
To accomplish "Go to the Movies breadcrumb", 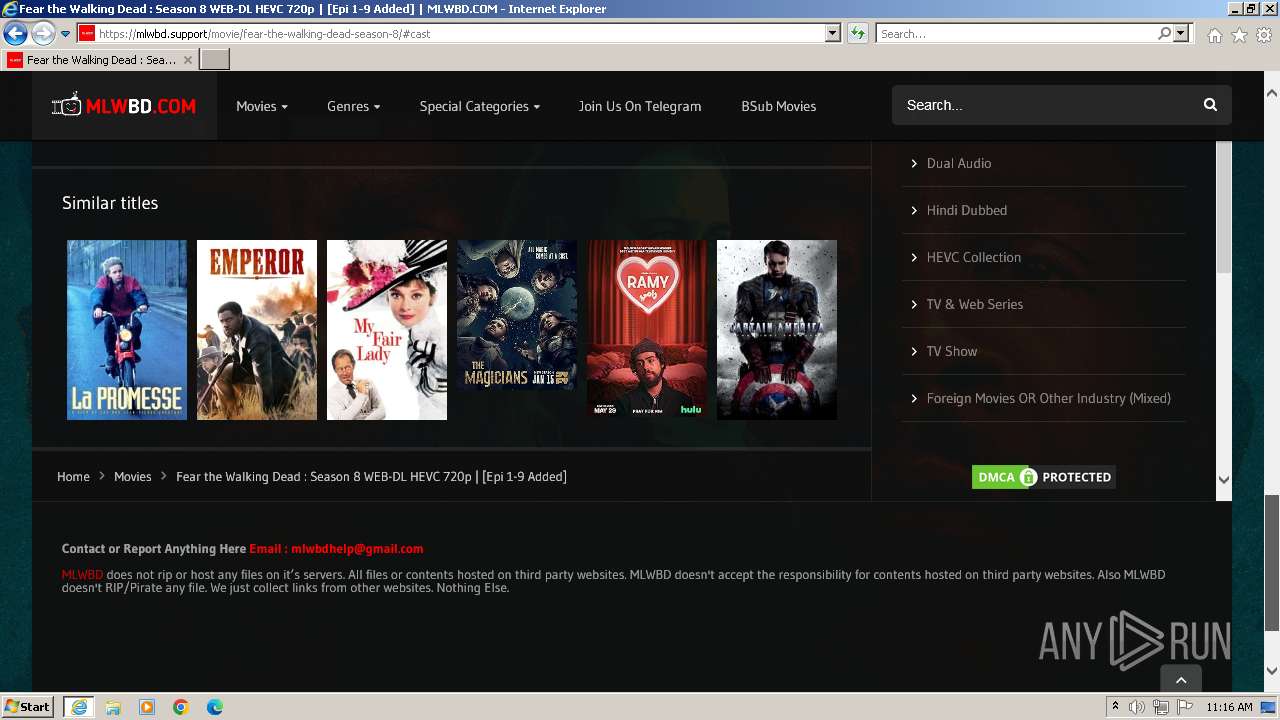I will [132, 477].
